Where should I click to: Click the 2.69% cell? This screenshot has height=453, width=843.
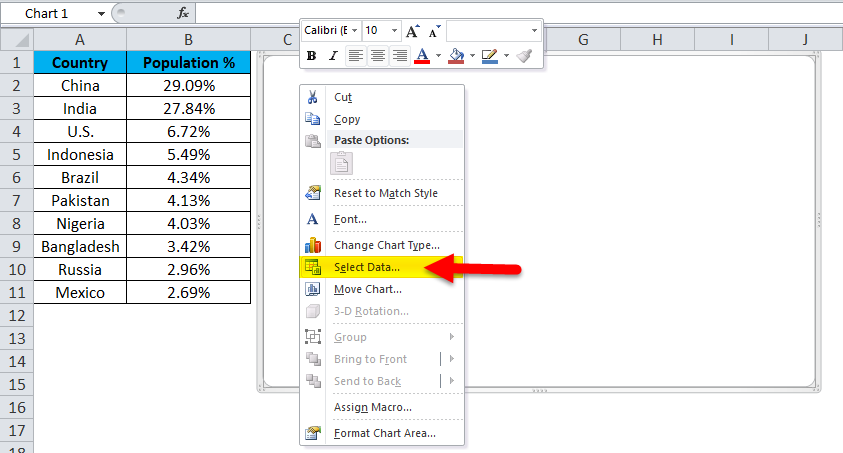pyautogui.click(x=189, y=293)
